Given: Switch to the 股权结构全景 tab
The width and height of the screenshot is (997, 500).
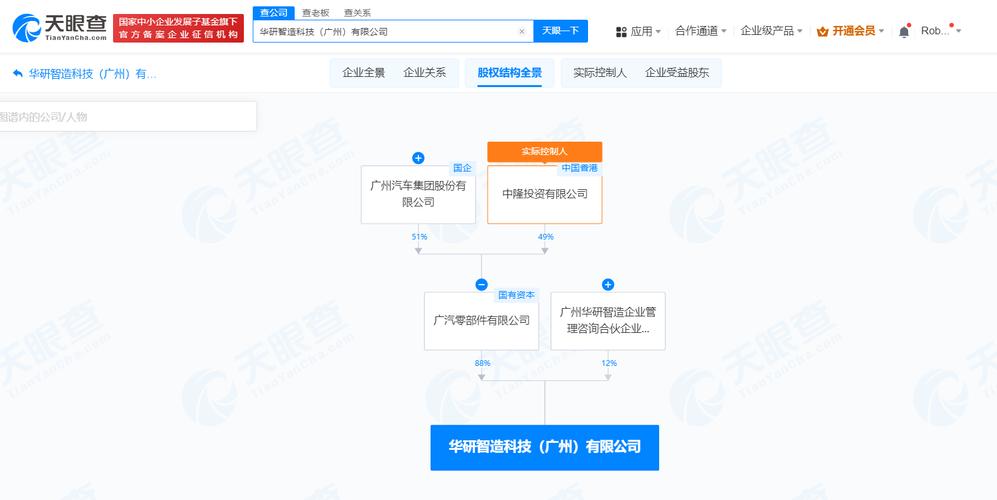Looking at the screenshot, I should [x=509, y=73].
